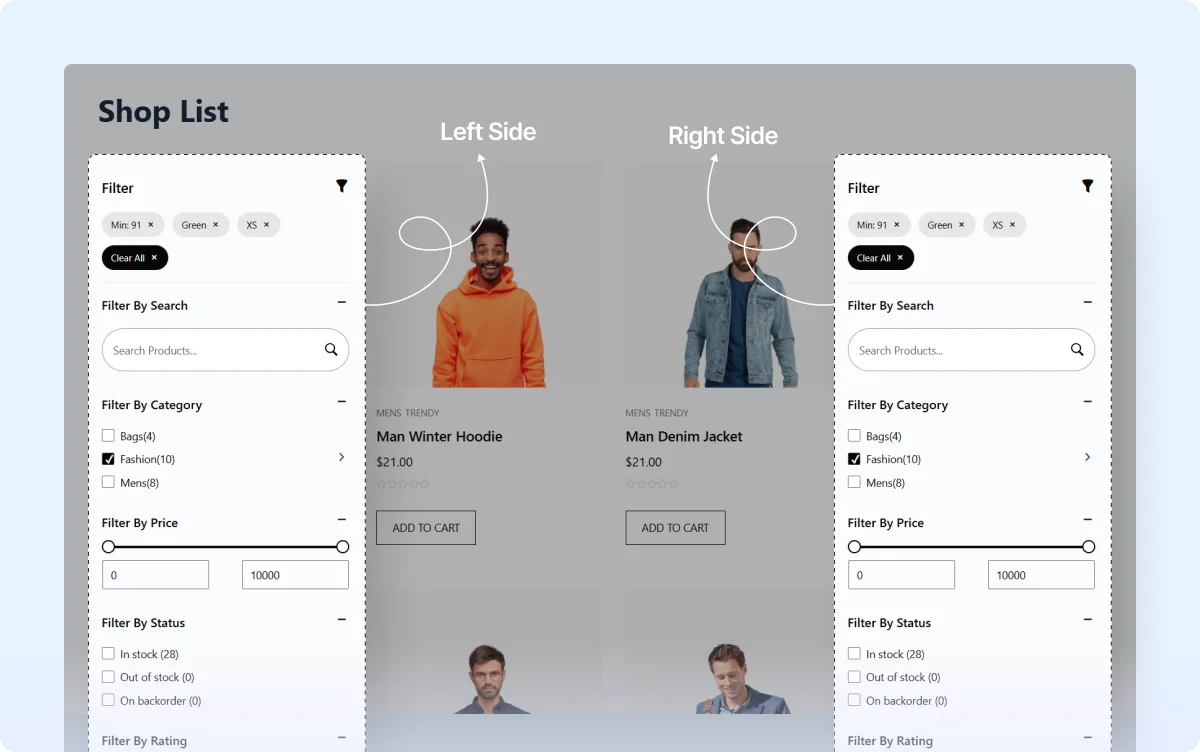The image size is (1200, 752).
Task: Click the funnel icon in right Filter panel
Action: pyautogui.click(x=1088, y=186)
